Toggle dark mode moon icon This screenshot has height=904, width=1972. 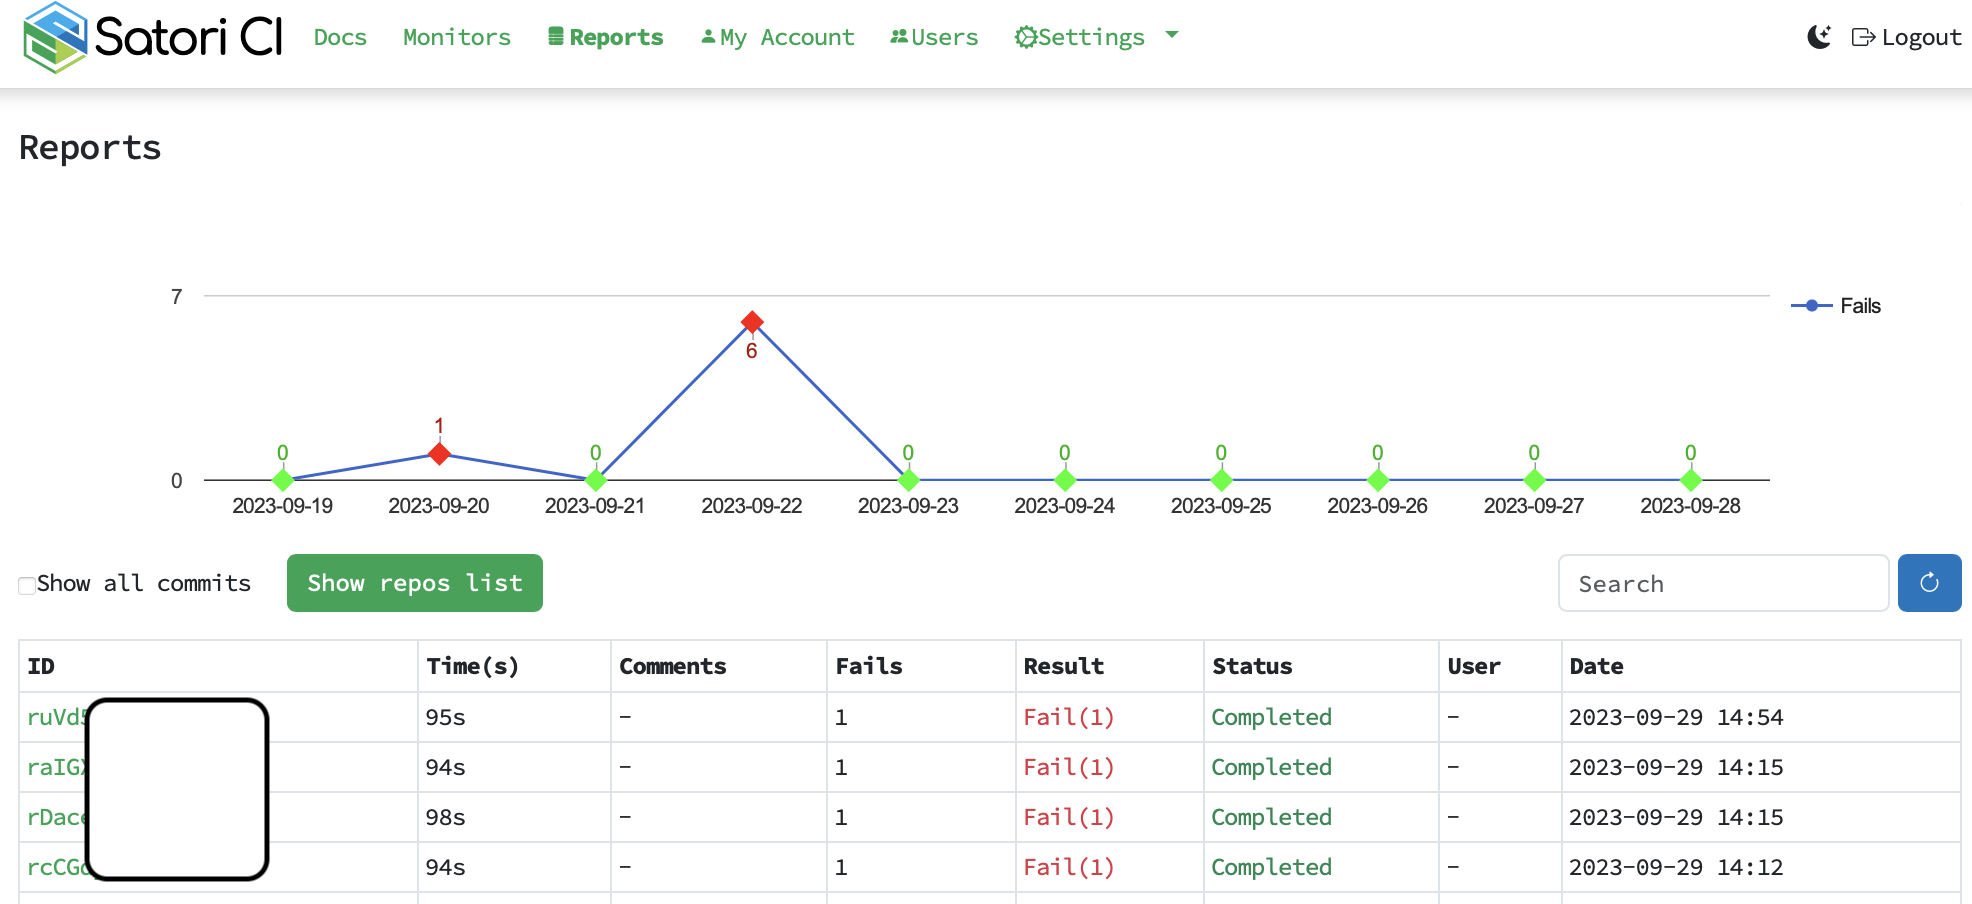click(x=1819, y=37)
